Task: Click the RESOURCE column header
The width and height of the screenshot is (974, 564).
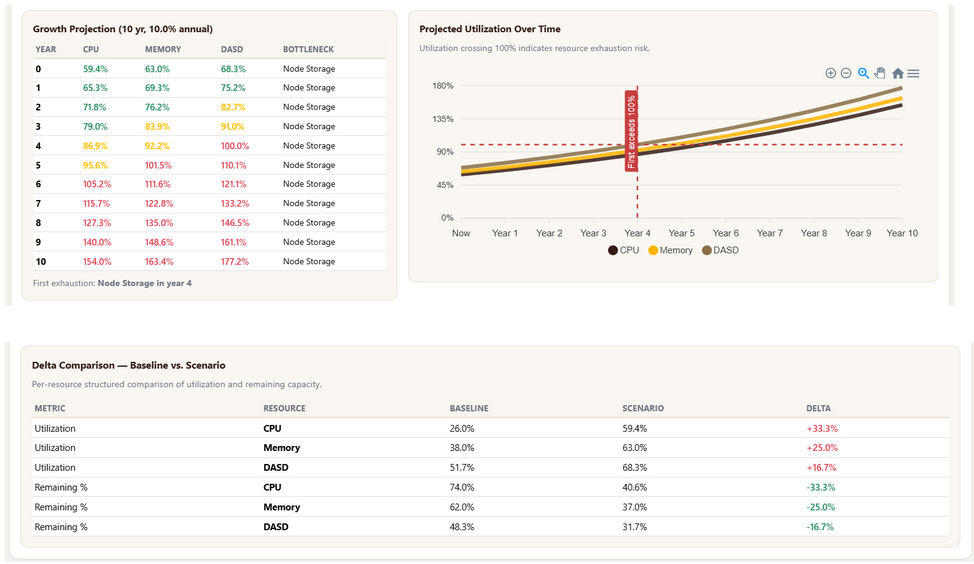Action: click(x=284, y=408)
